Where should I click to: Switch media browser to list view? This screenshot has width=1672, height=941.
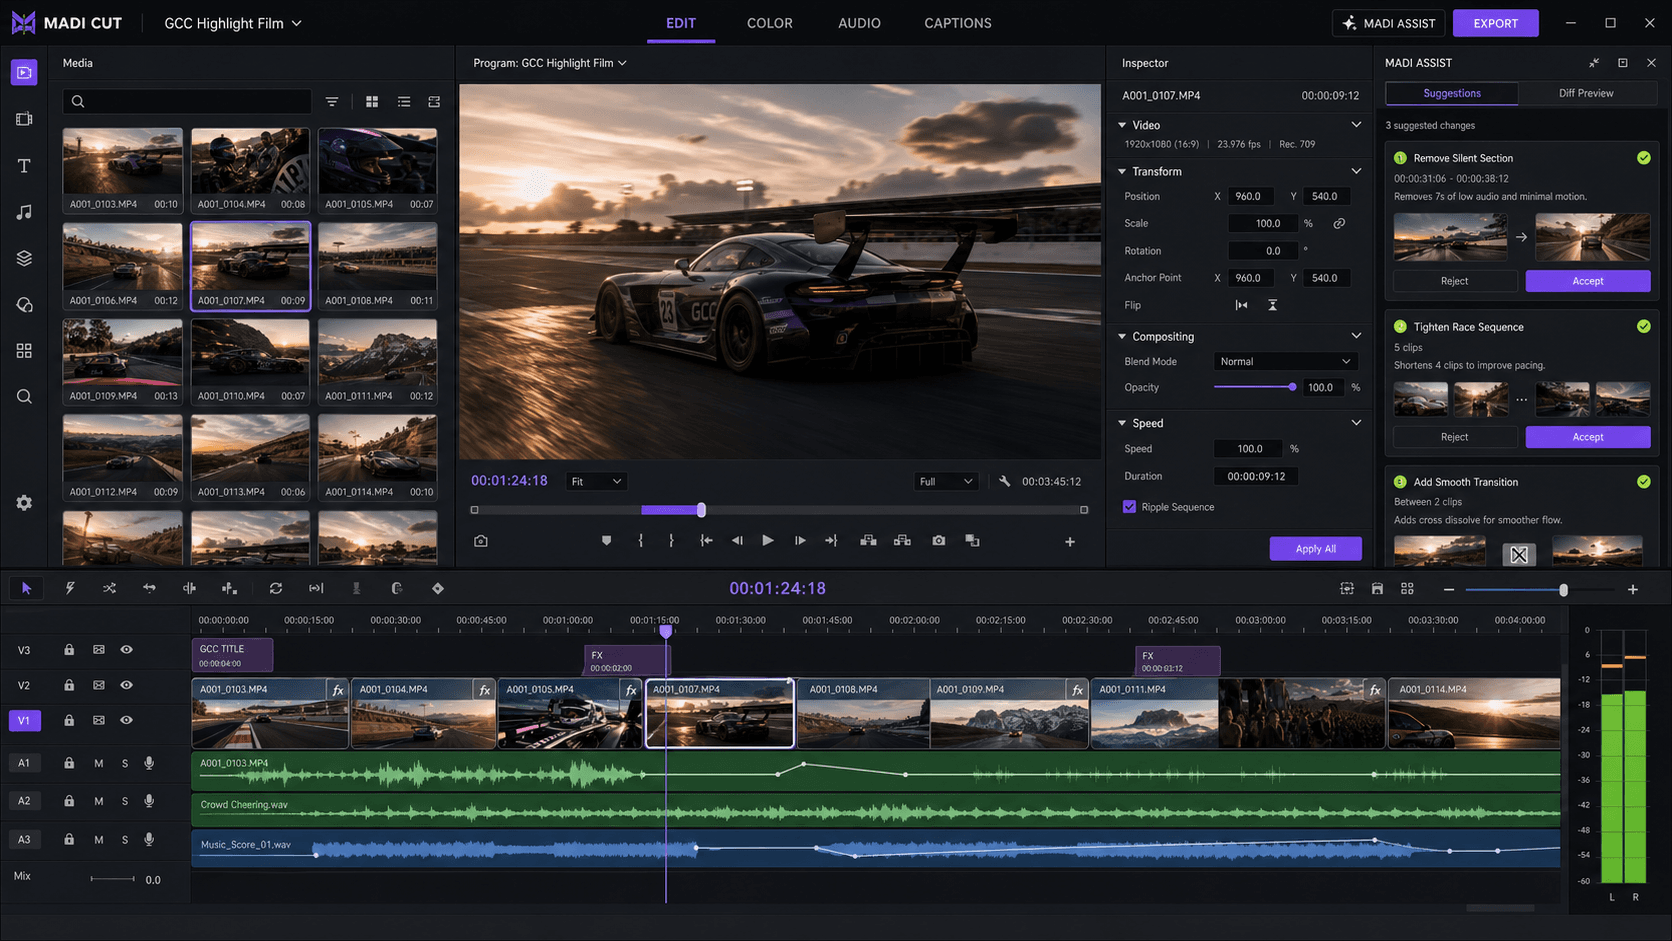point(404,102)
